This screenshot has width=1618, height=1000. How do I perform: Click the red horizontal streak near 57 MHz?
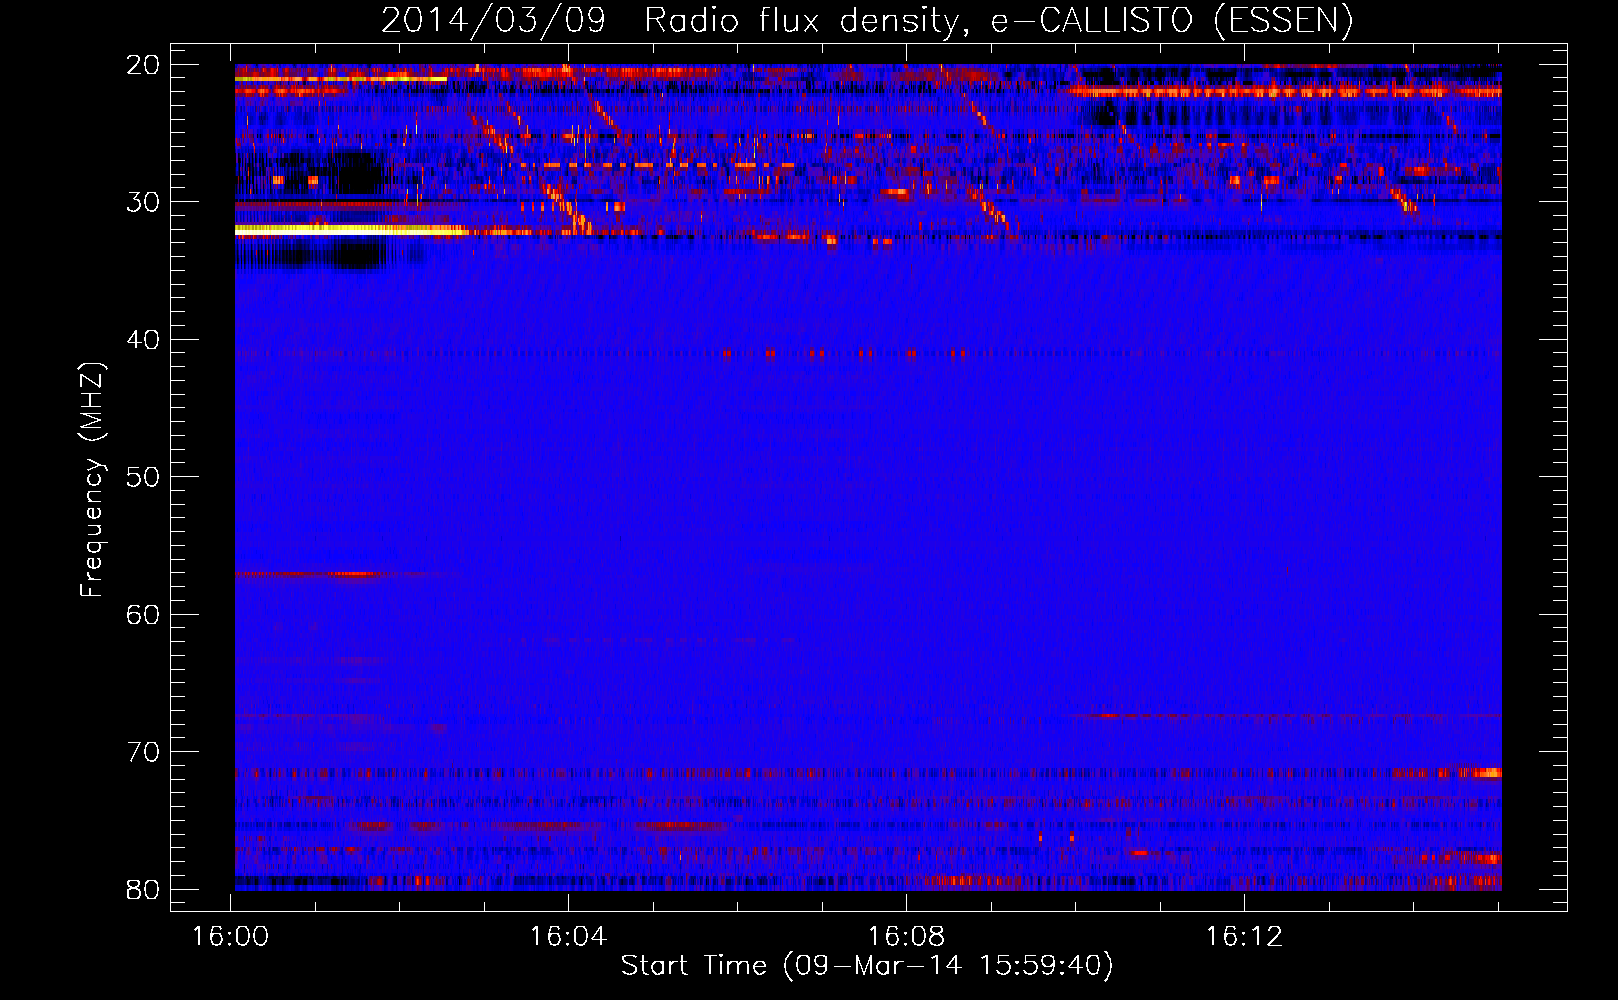tap(312, 574)
